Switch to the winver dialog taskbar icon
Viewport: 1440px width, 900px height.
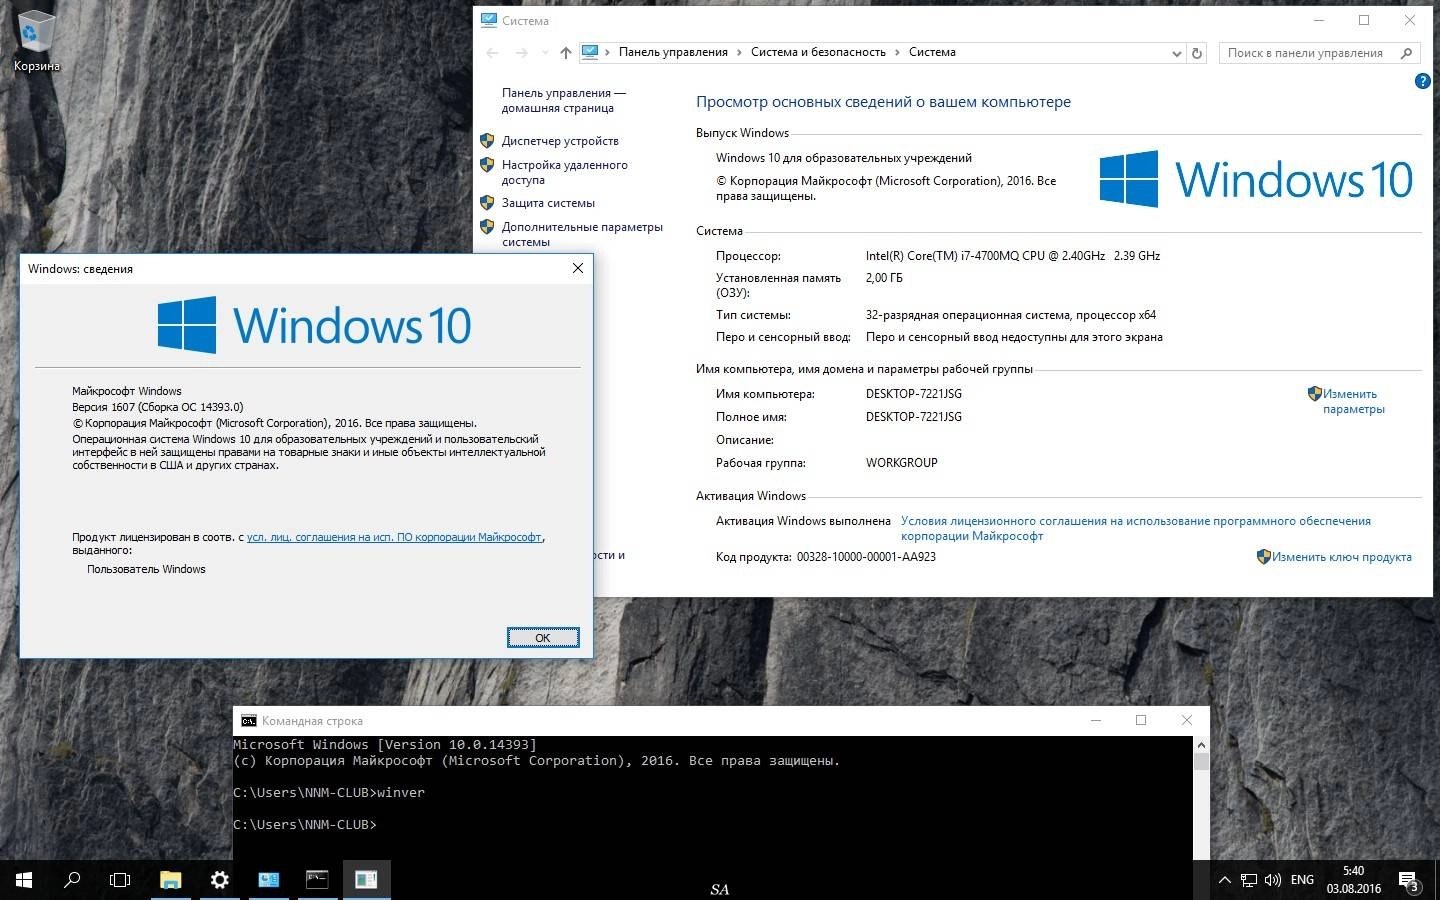[366, 880]
